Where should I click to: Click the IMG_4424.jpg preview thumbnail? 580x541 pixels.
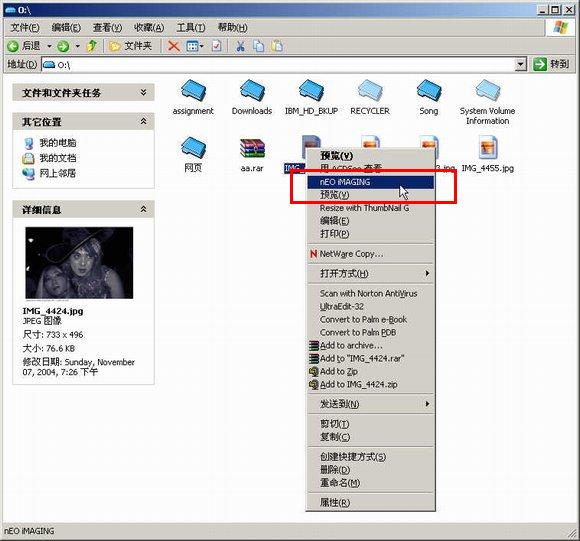point(79,263)
